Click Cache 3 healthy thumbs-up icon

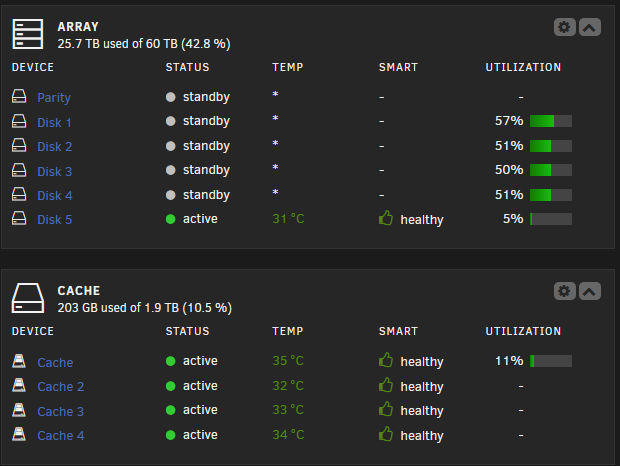click(386, 409)
